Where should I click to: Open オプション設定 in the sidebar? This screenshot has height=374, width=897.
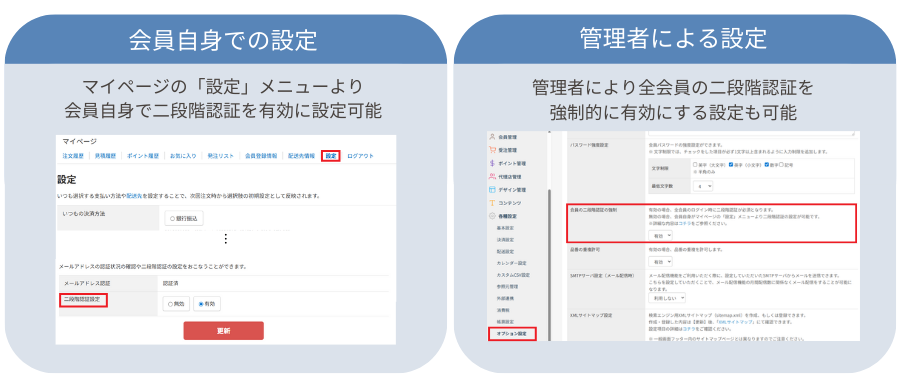[512, 333]
